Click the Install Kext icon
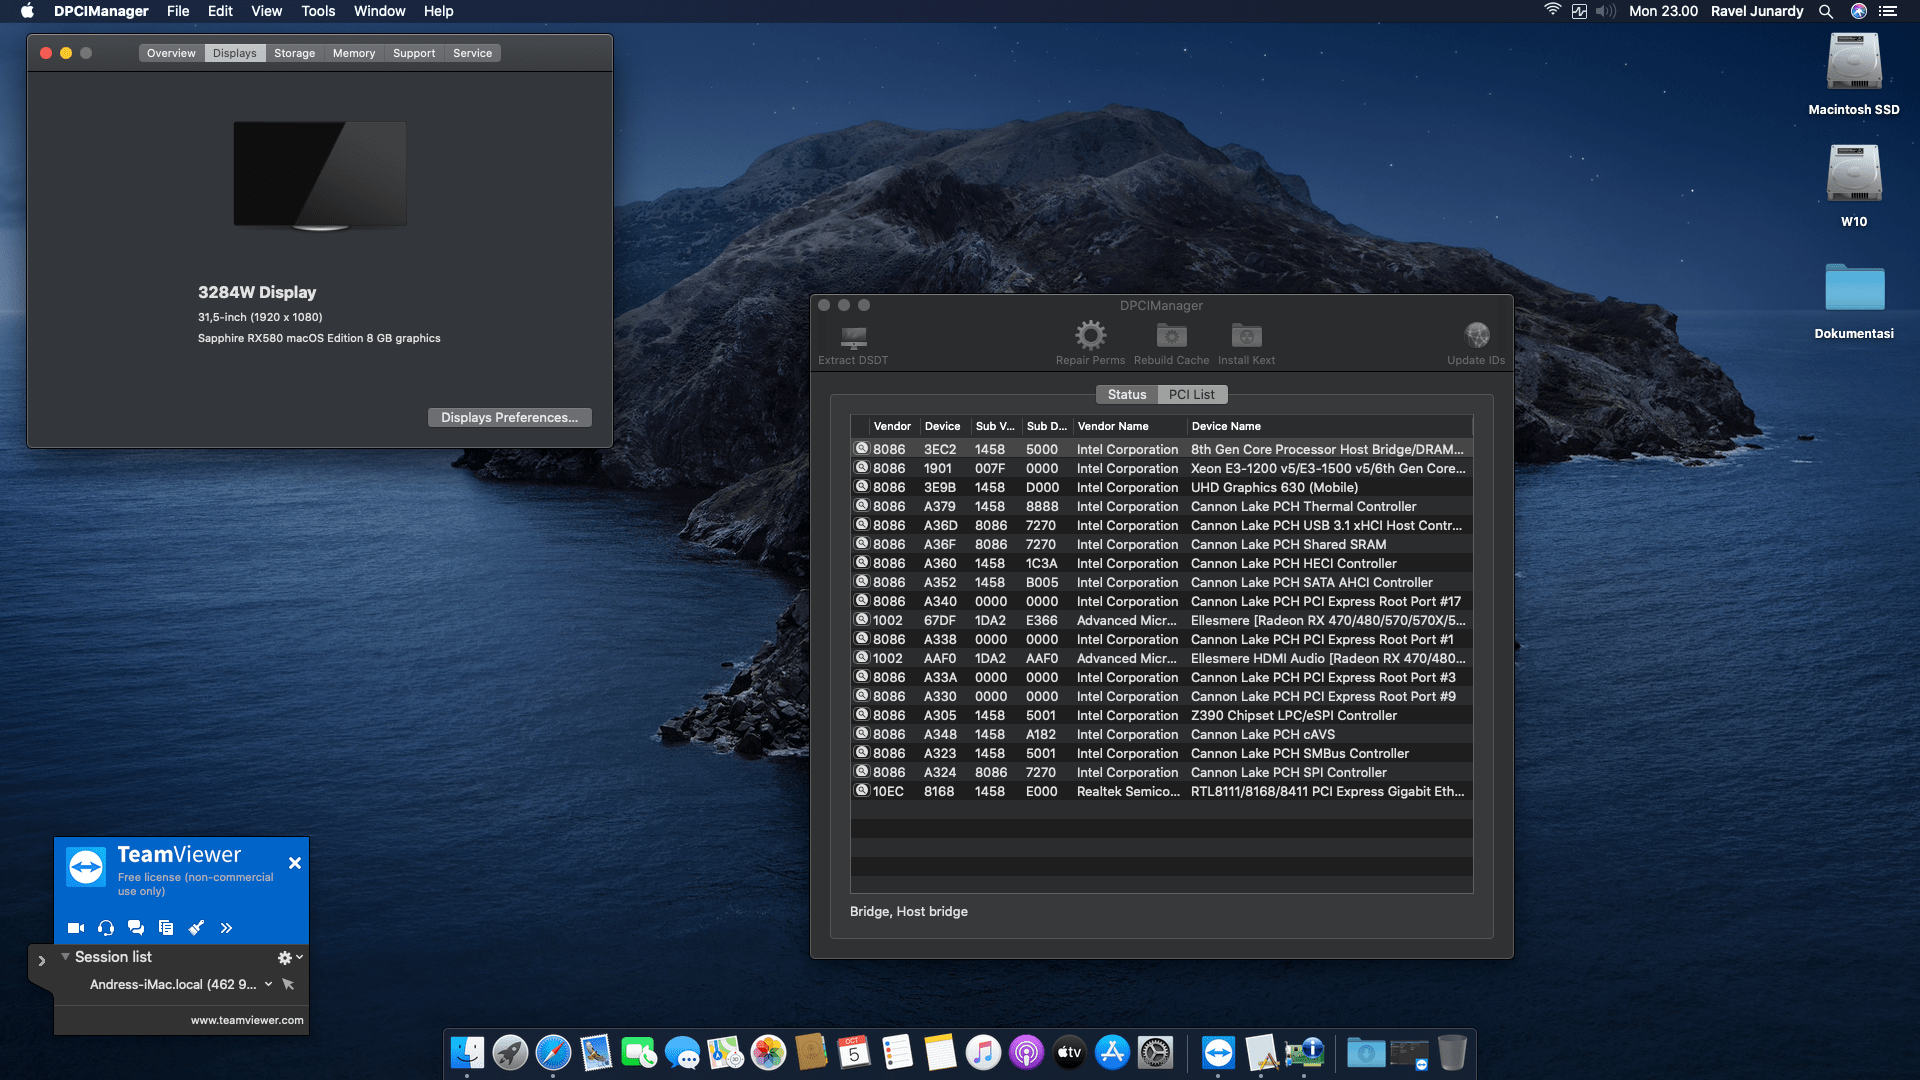Viewport: 1920px width, 1080px height. [x=1246, y=335]
